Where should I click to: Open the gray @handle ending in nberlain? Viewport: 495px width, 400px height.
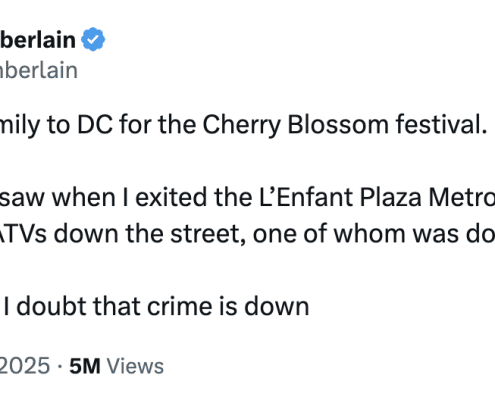(x=39, y=70)
